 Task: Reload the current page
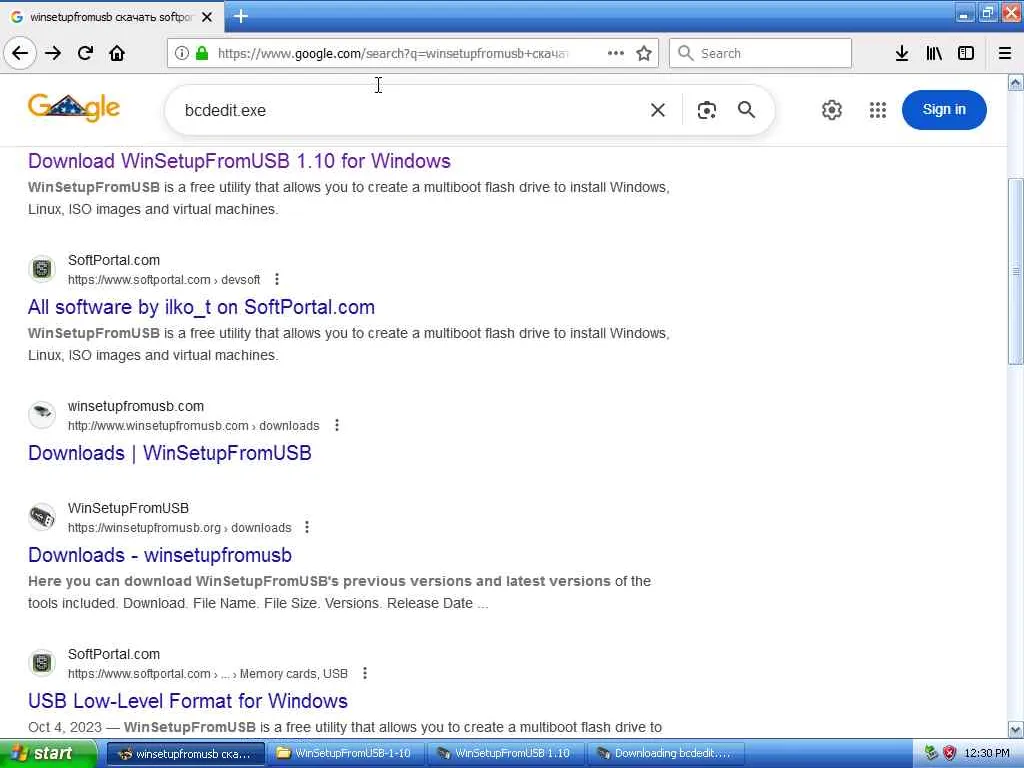(86, 53)
